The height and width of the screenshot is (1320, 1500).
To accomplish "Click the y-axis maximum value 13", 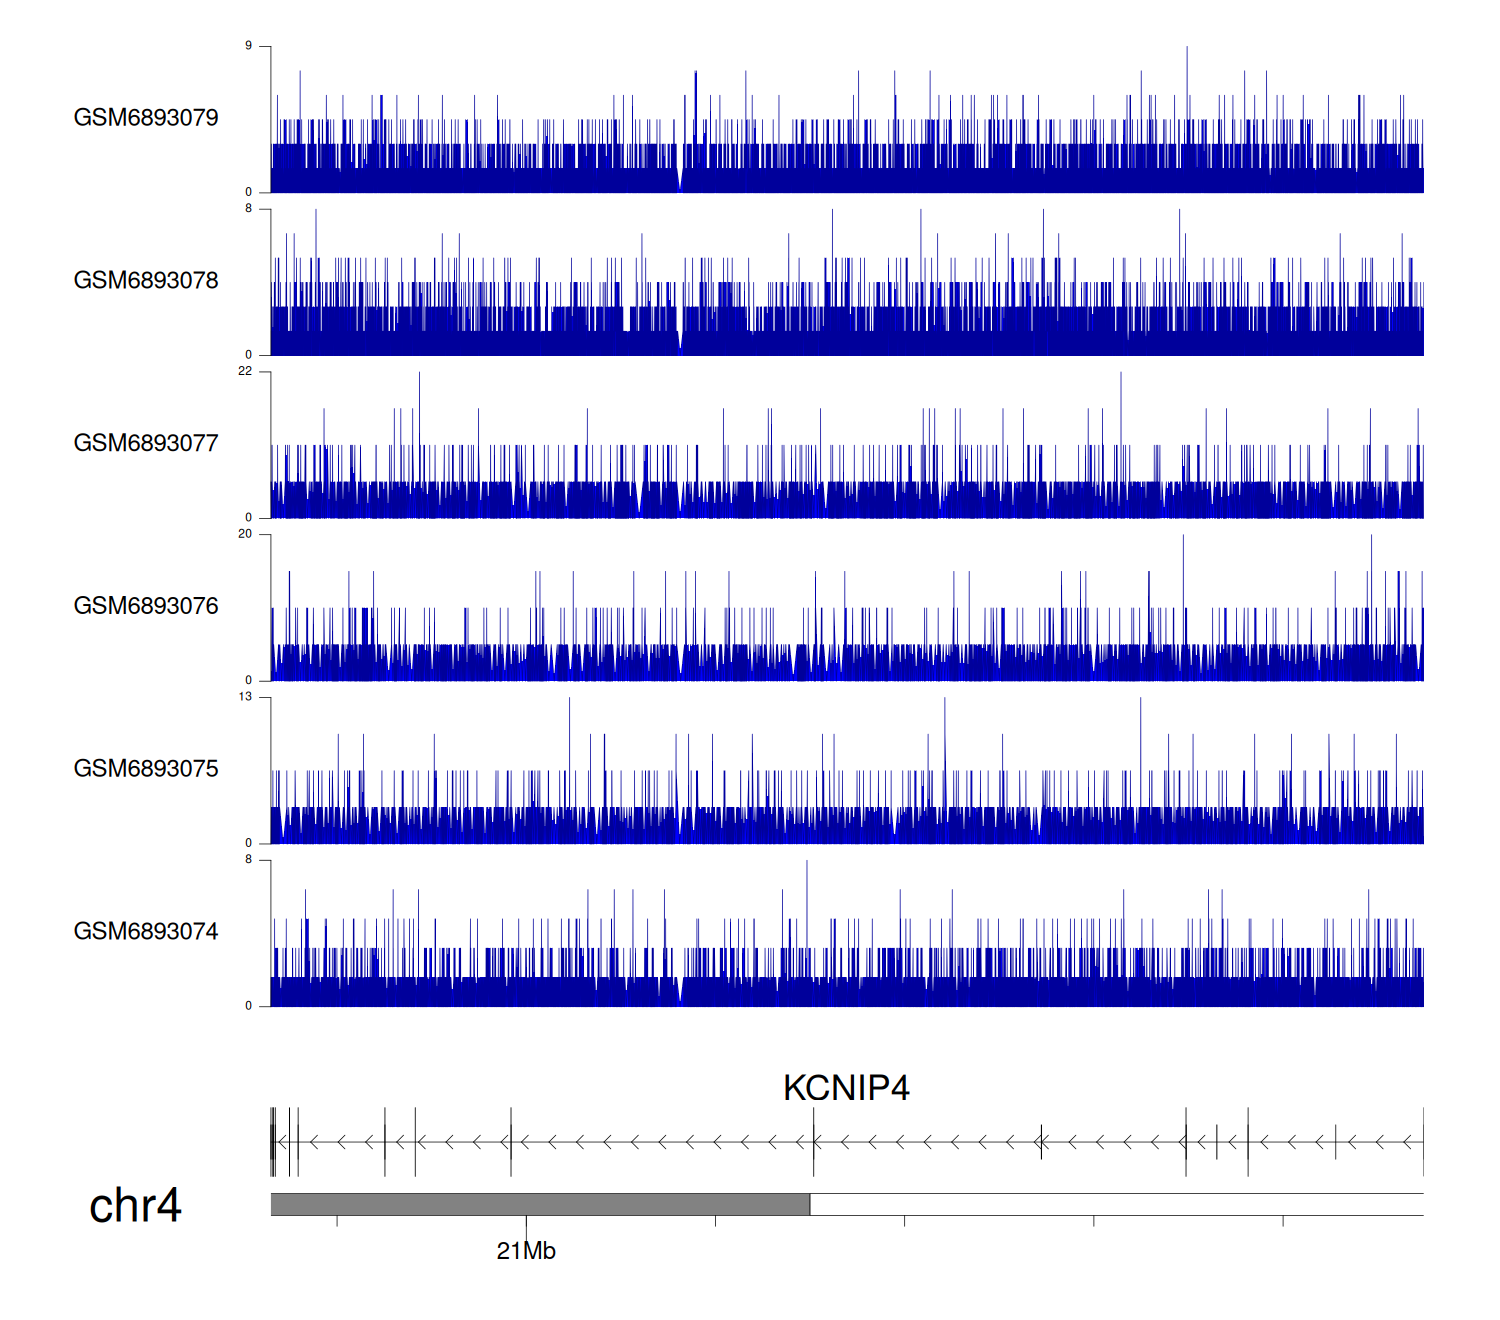I will (x=245, y=697).
